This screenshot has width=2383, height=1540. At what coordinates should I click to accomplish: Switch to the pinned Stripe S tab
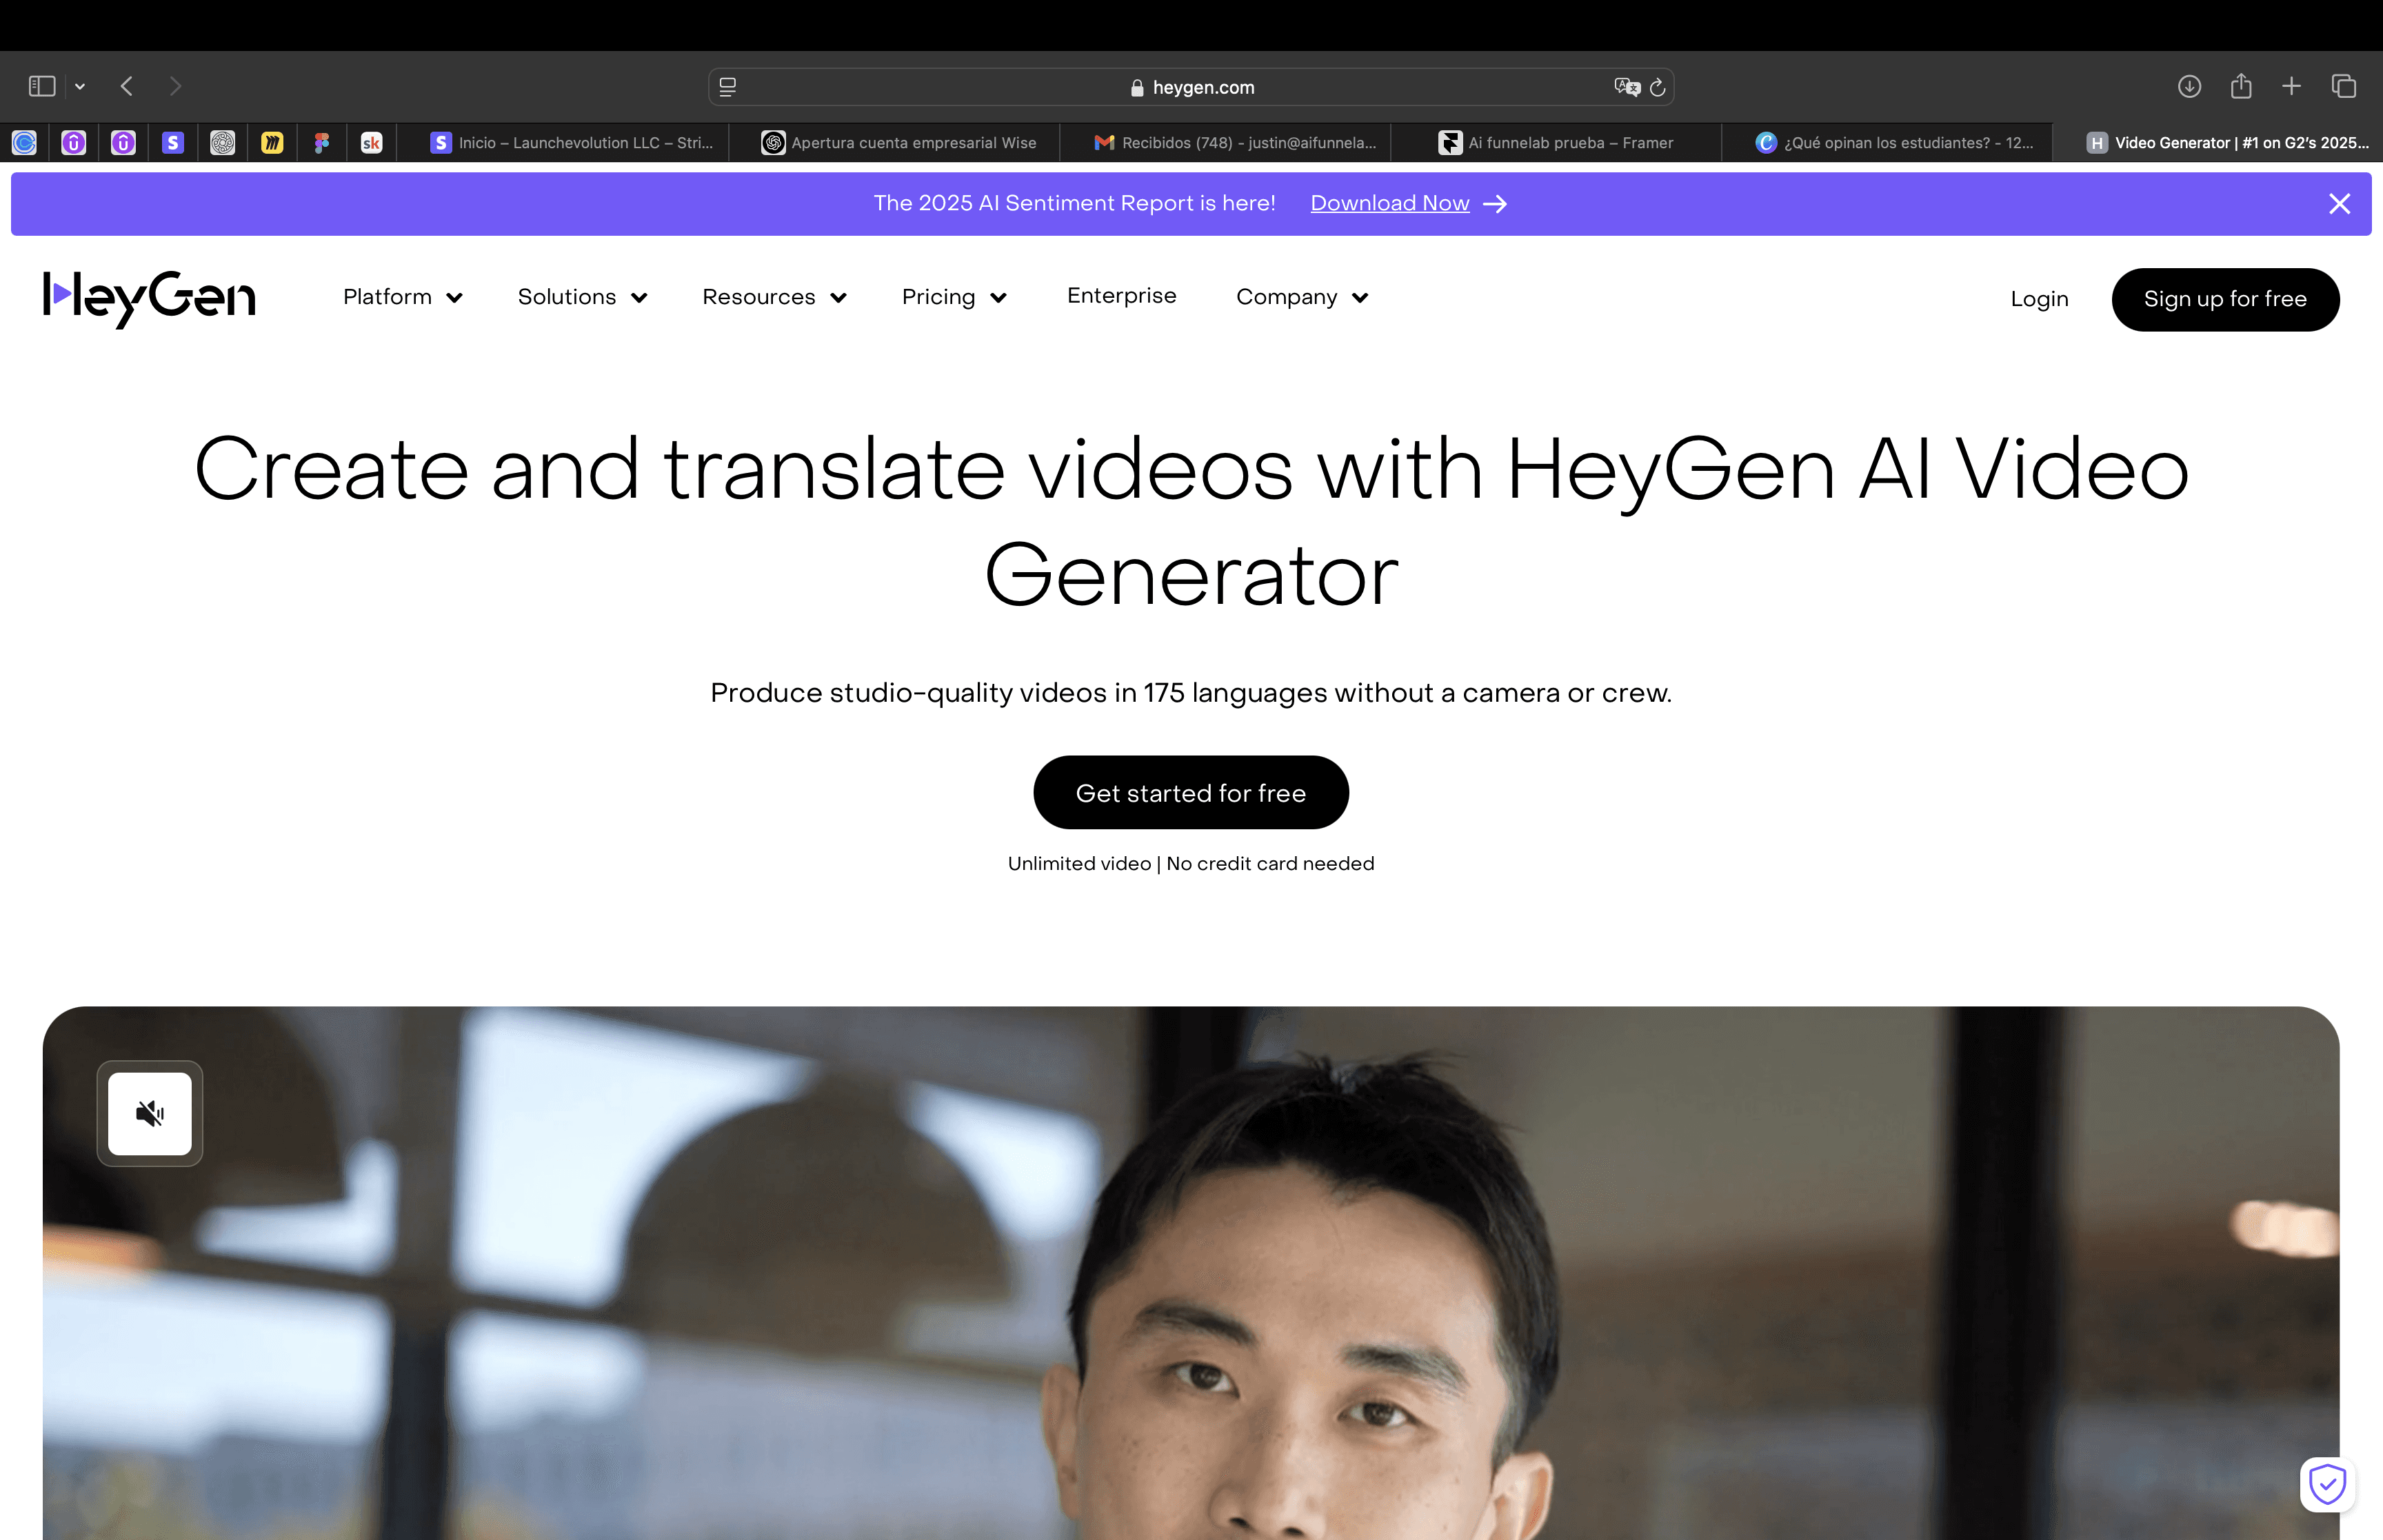tap(173, 143)
